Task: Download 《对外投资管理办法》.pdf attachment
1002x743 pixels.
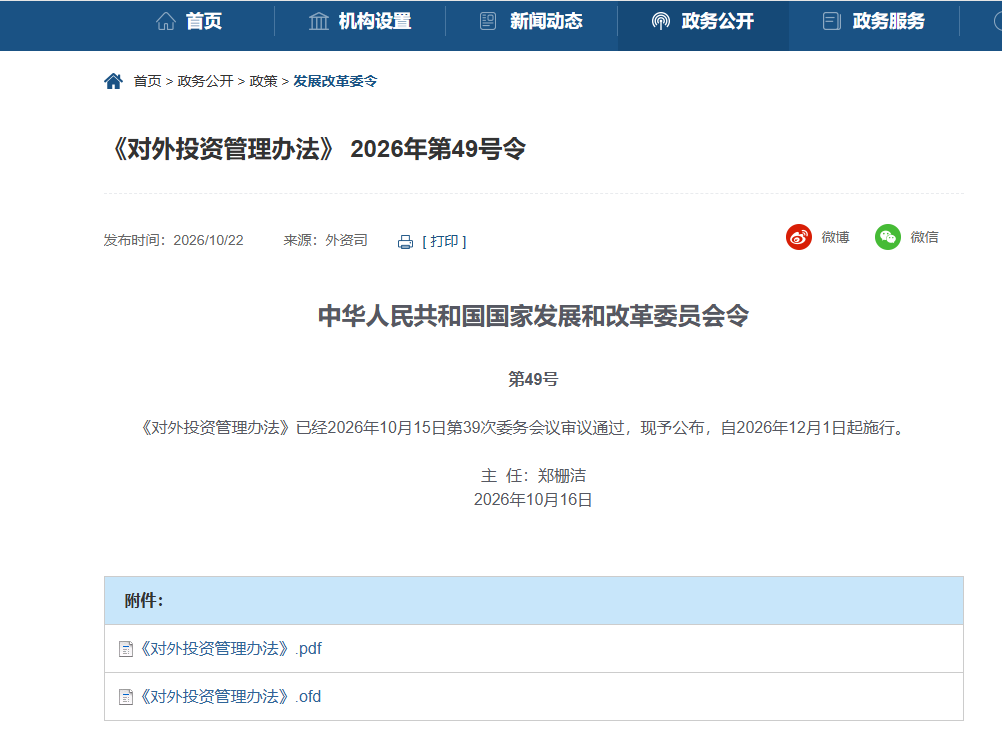Action: pyautogui.click(x=231, y=648)
